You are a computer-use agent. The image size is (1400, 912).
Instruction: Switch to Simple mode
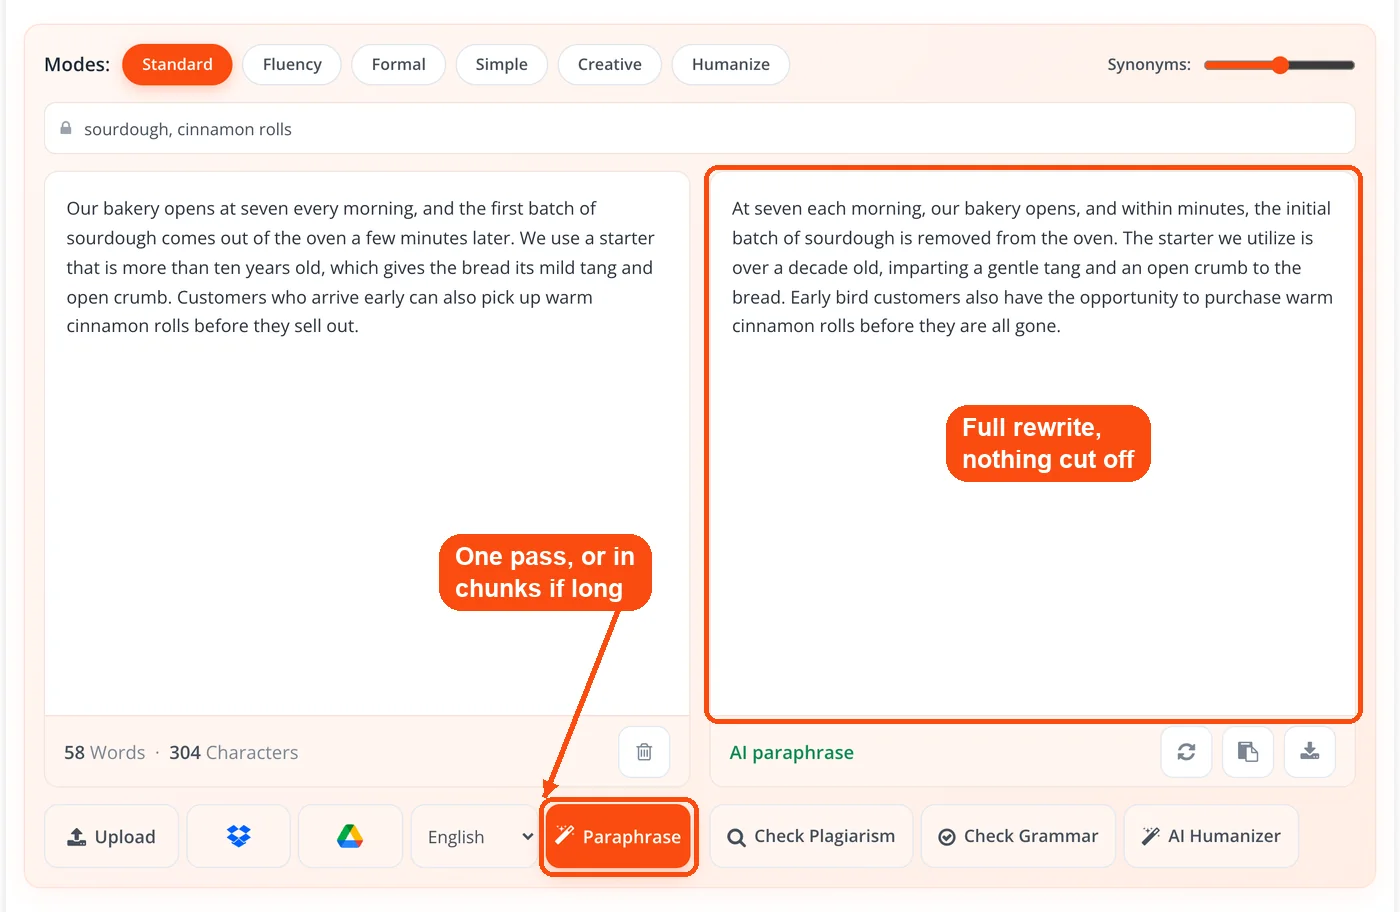[501, 64]
